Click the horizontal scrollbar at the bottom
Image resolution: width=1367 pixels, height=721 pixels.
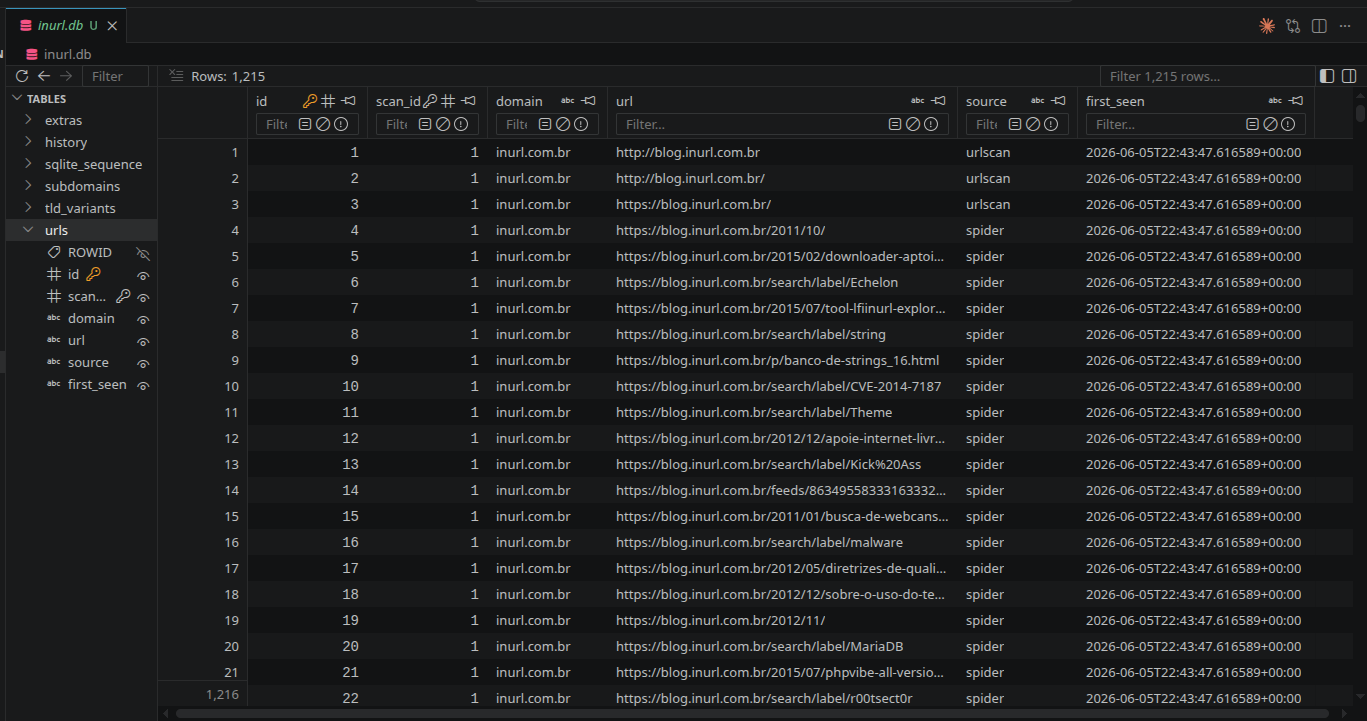point(752,714)
